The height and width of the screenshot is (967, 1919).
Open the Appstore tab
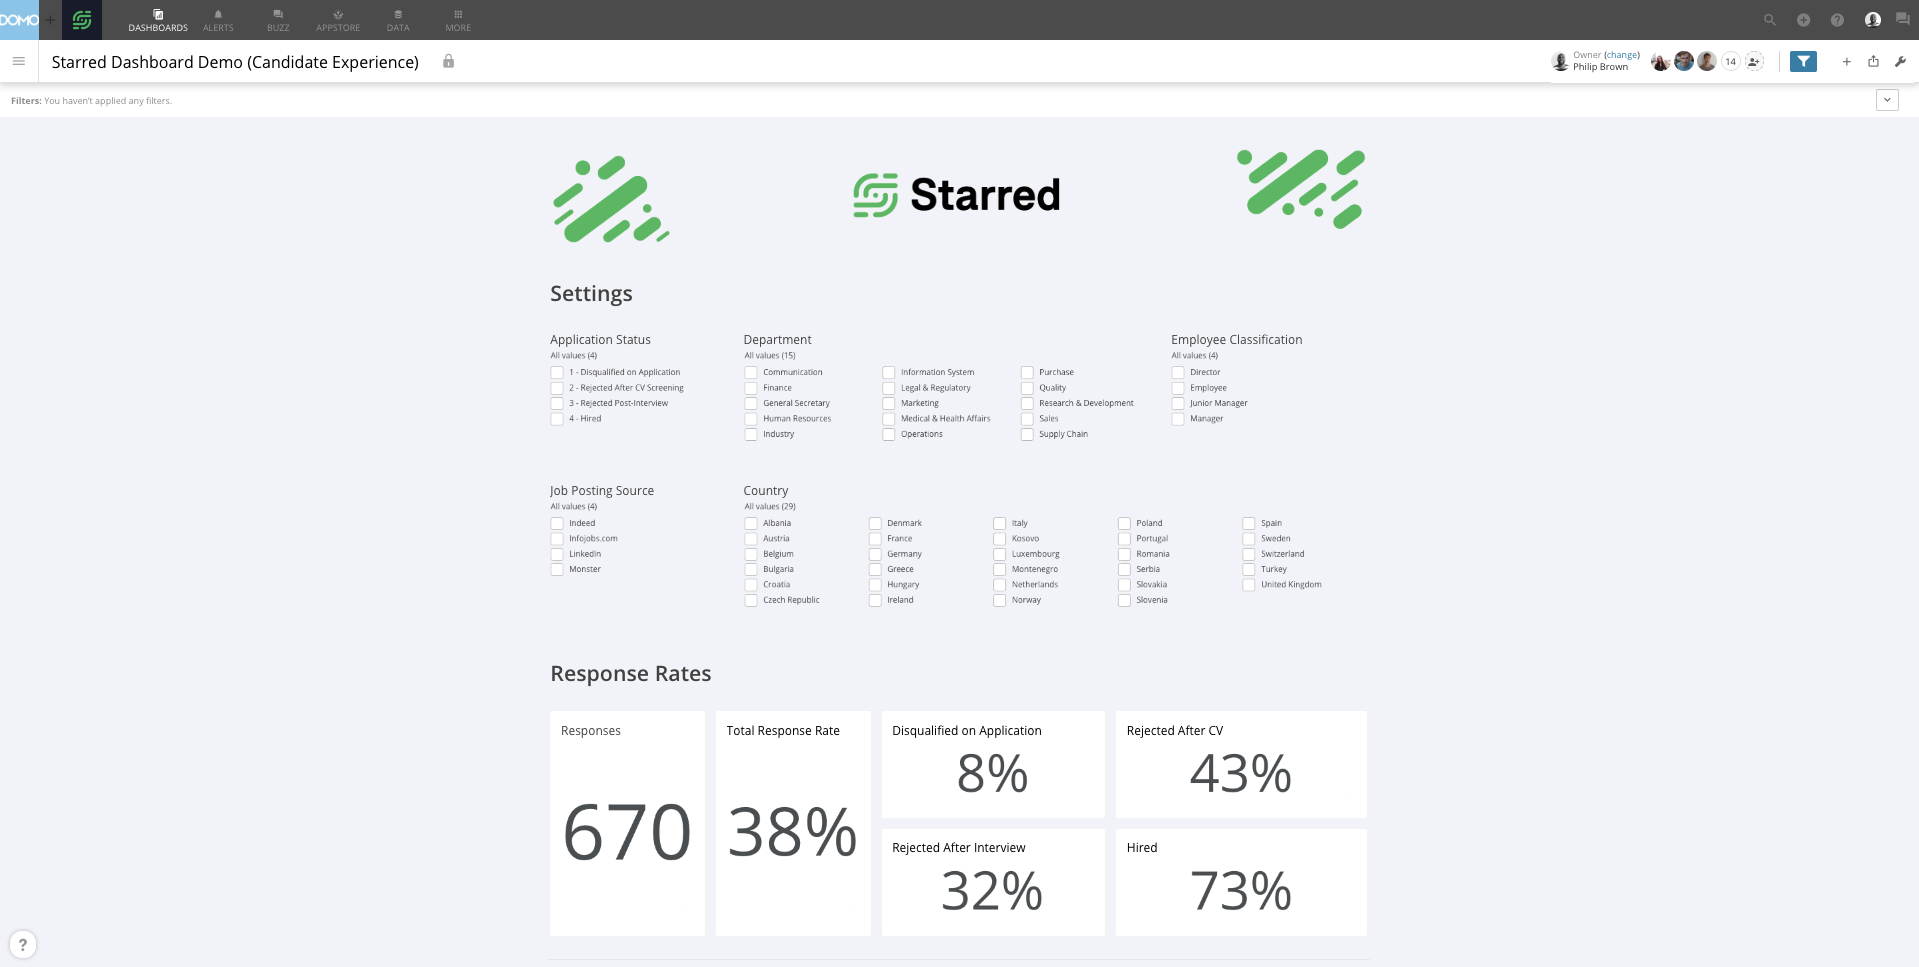pyautogui.click(x=338, y=20)
